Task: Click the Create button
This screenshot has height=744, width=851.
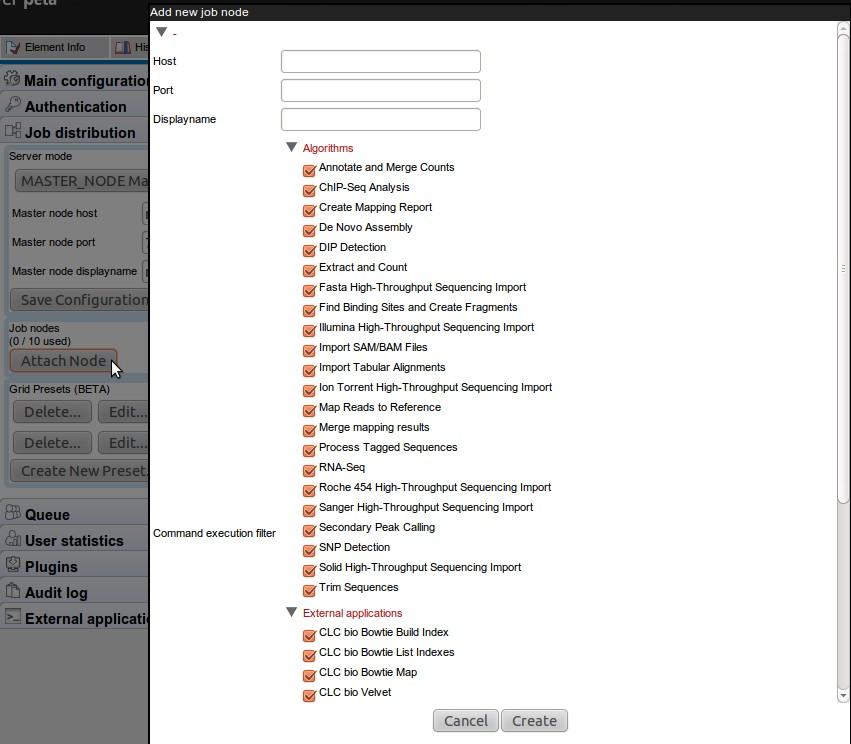Action: click(x=534, y=721)
